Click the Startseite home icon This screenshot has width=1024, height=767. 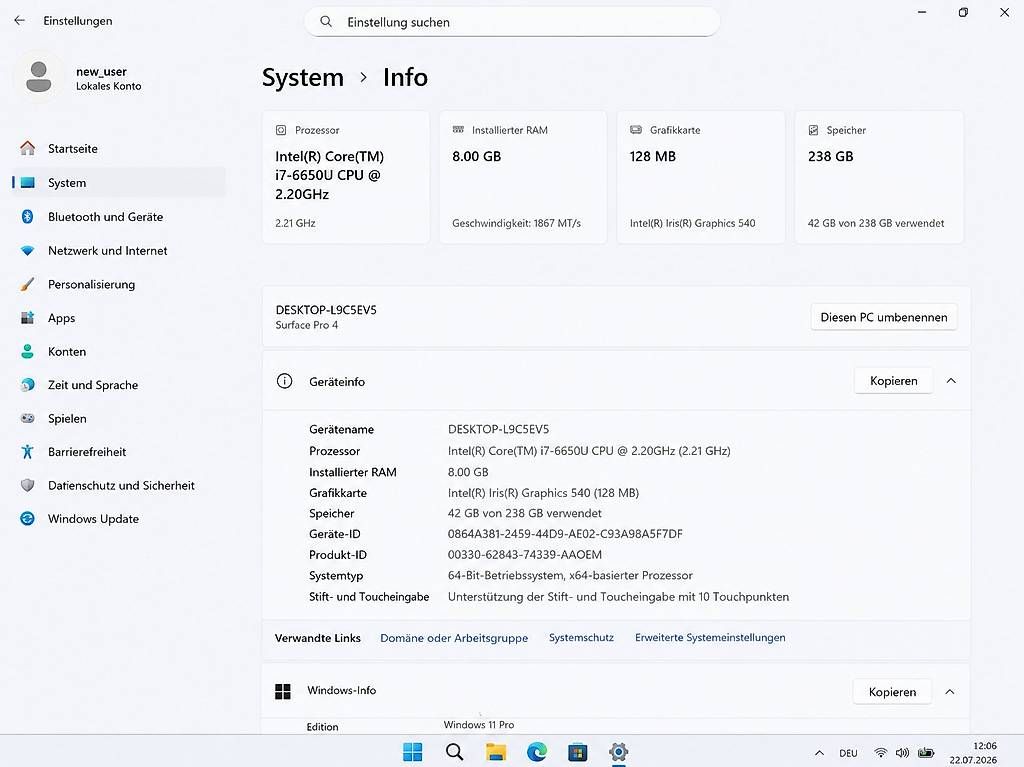coord(27,148)
